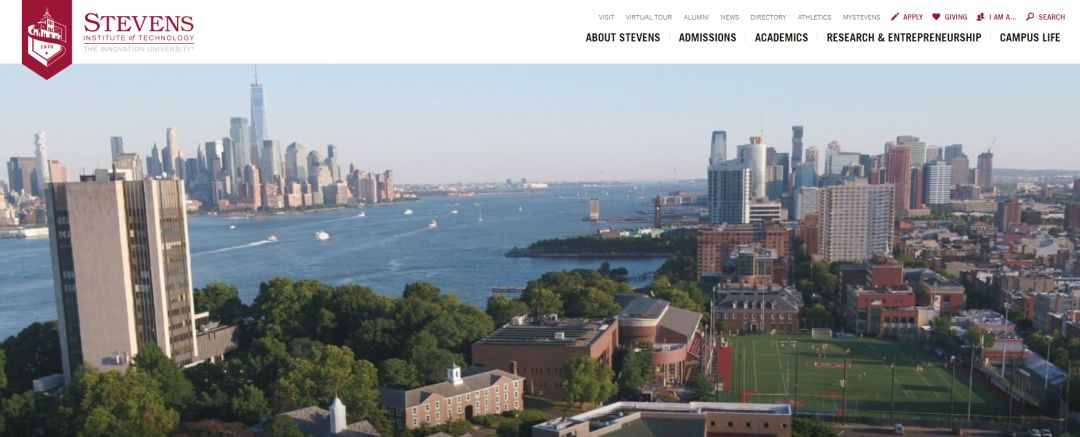Select the Directory link
Viewport: 1080px width, 437px height.
(x=768, y=17)
